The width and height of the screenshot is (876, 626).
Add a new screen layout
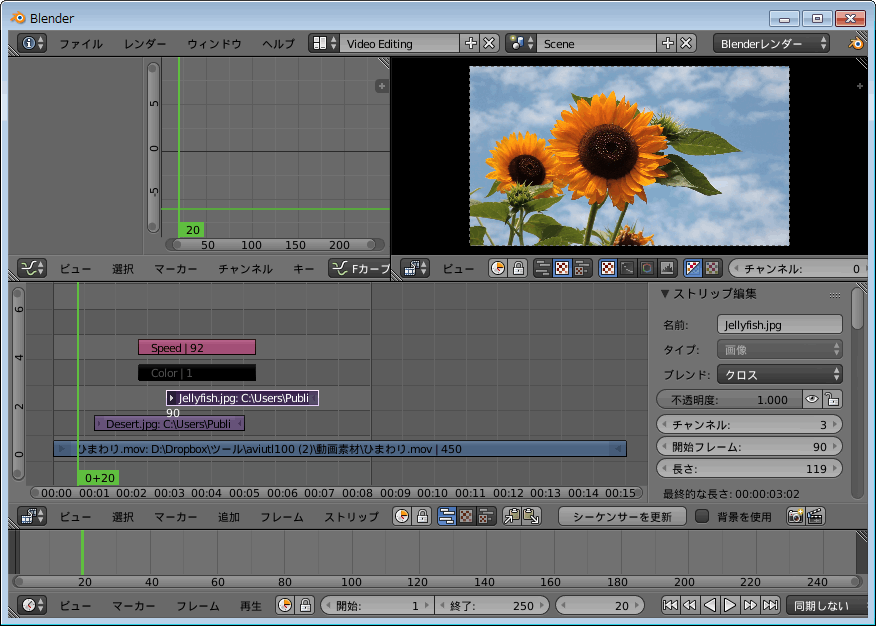coord(470,44)
